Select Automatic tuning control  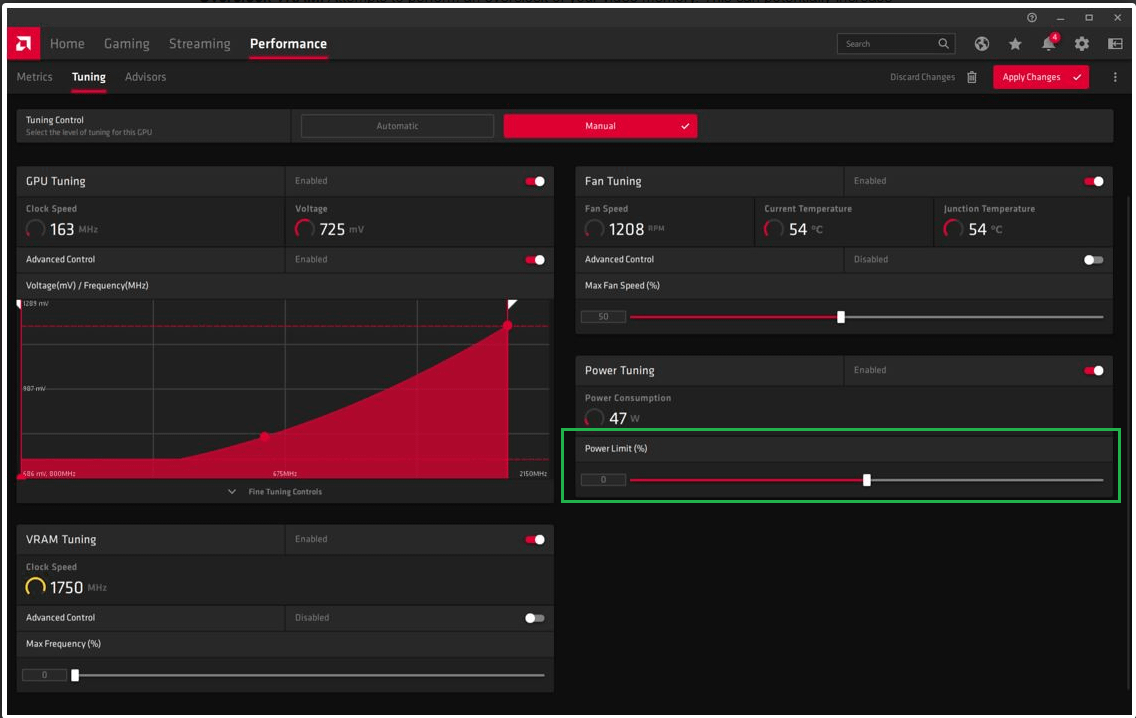coord(397,126)
